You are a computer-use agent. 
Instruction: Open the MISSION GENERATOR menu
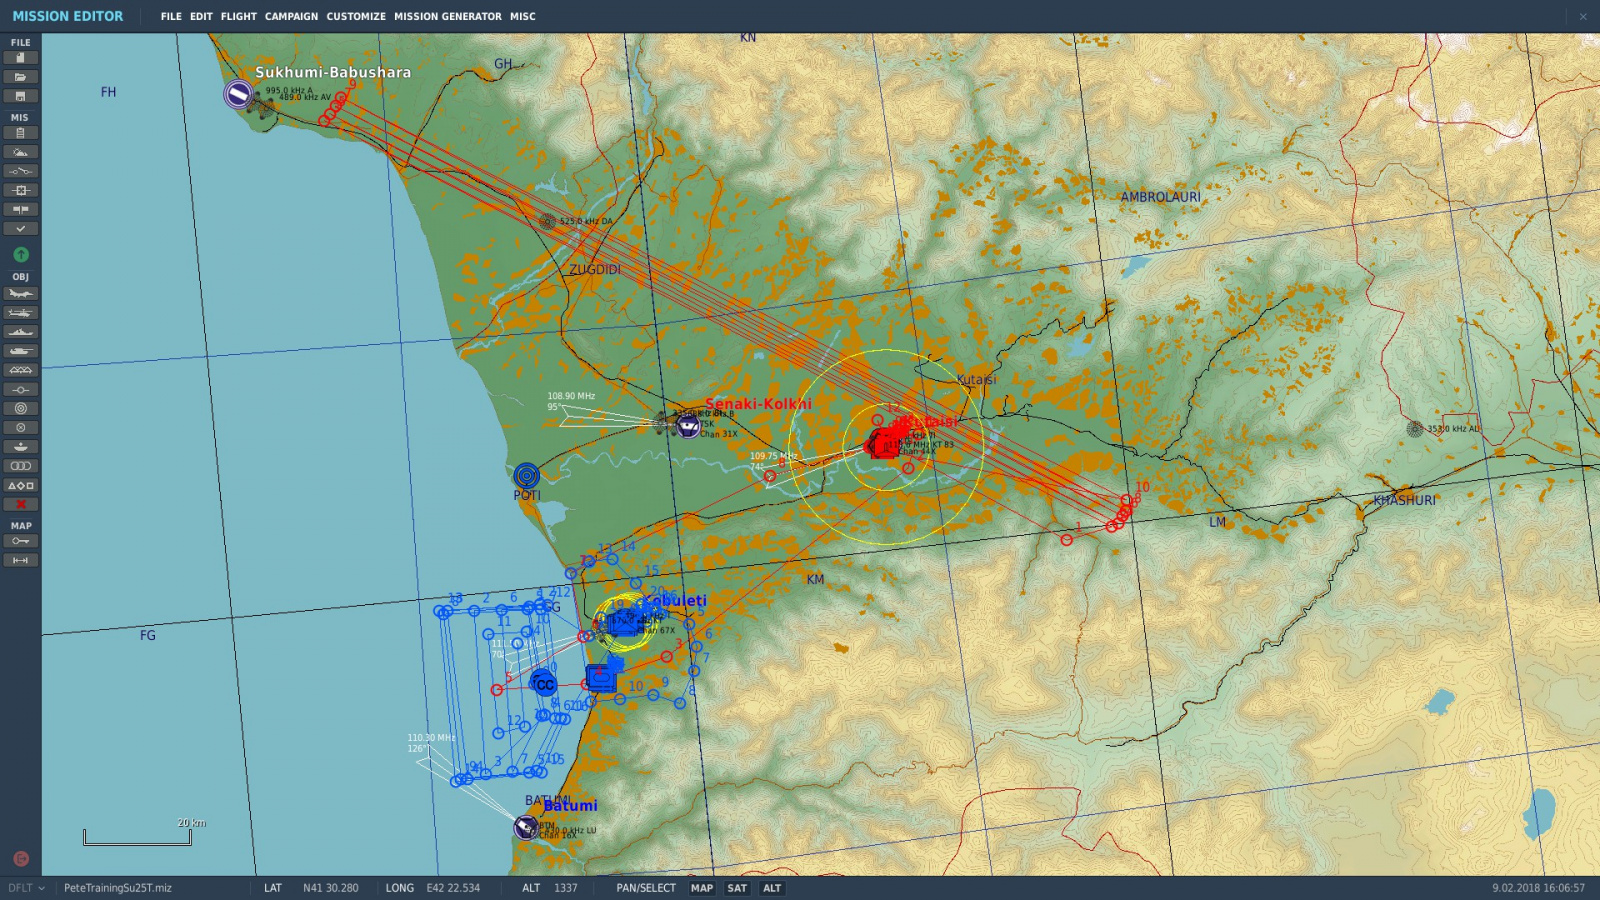(447, 16)
